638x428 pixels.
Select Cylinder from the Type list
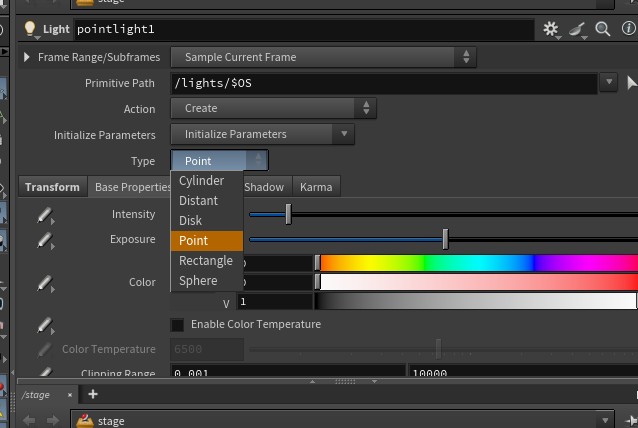point(201,181)
